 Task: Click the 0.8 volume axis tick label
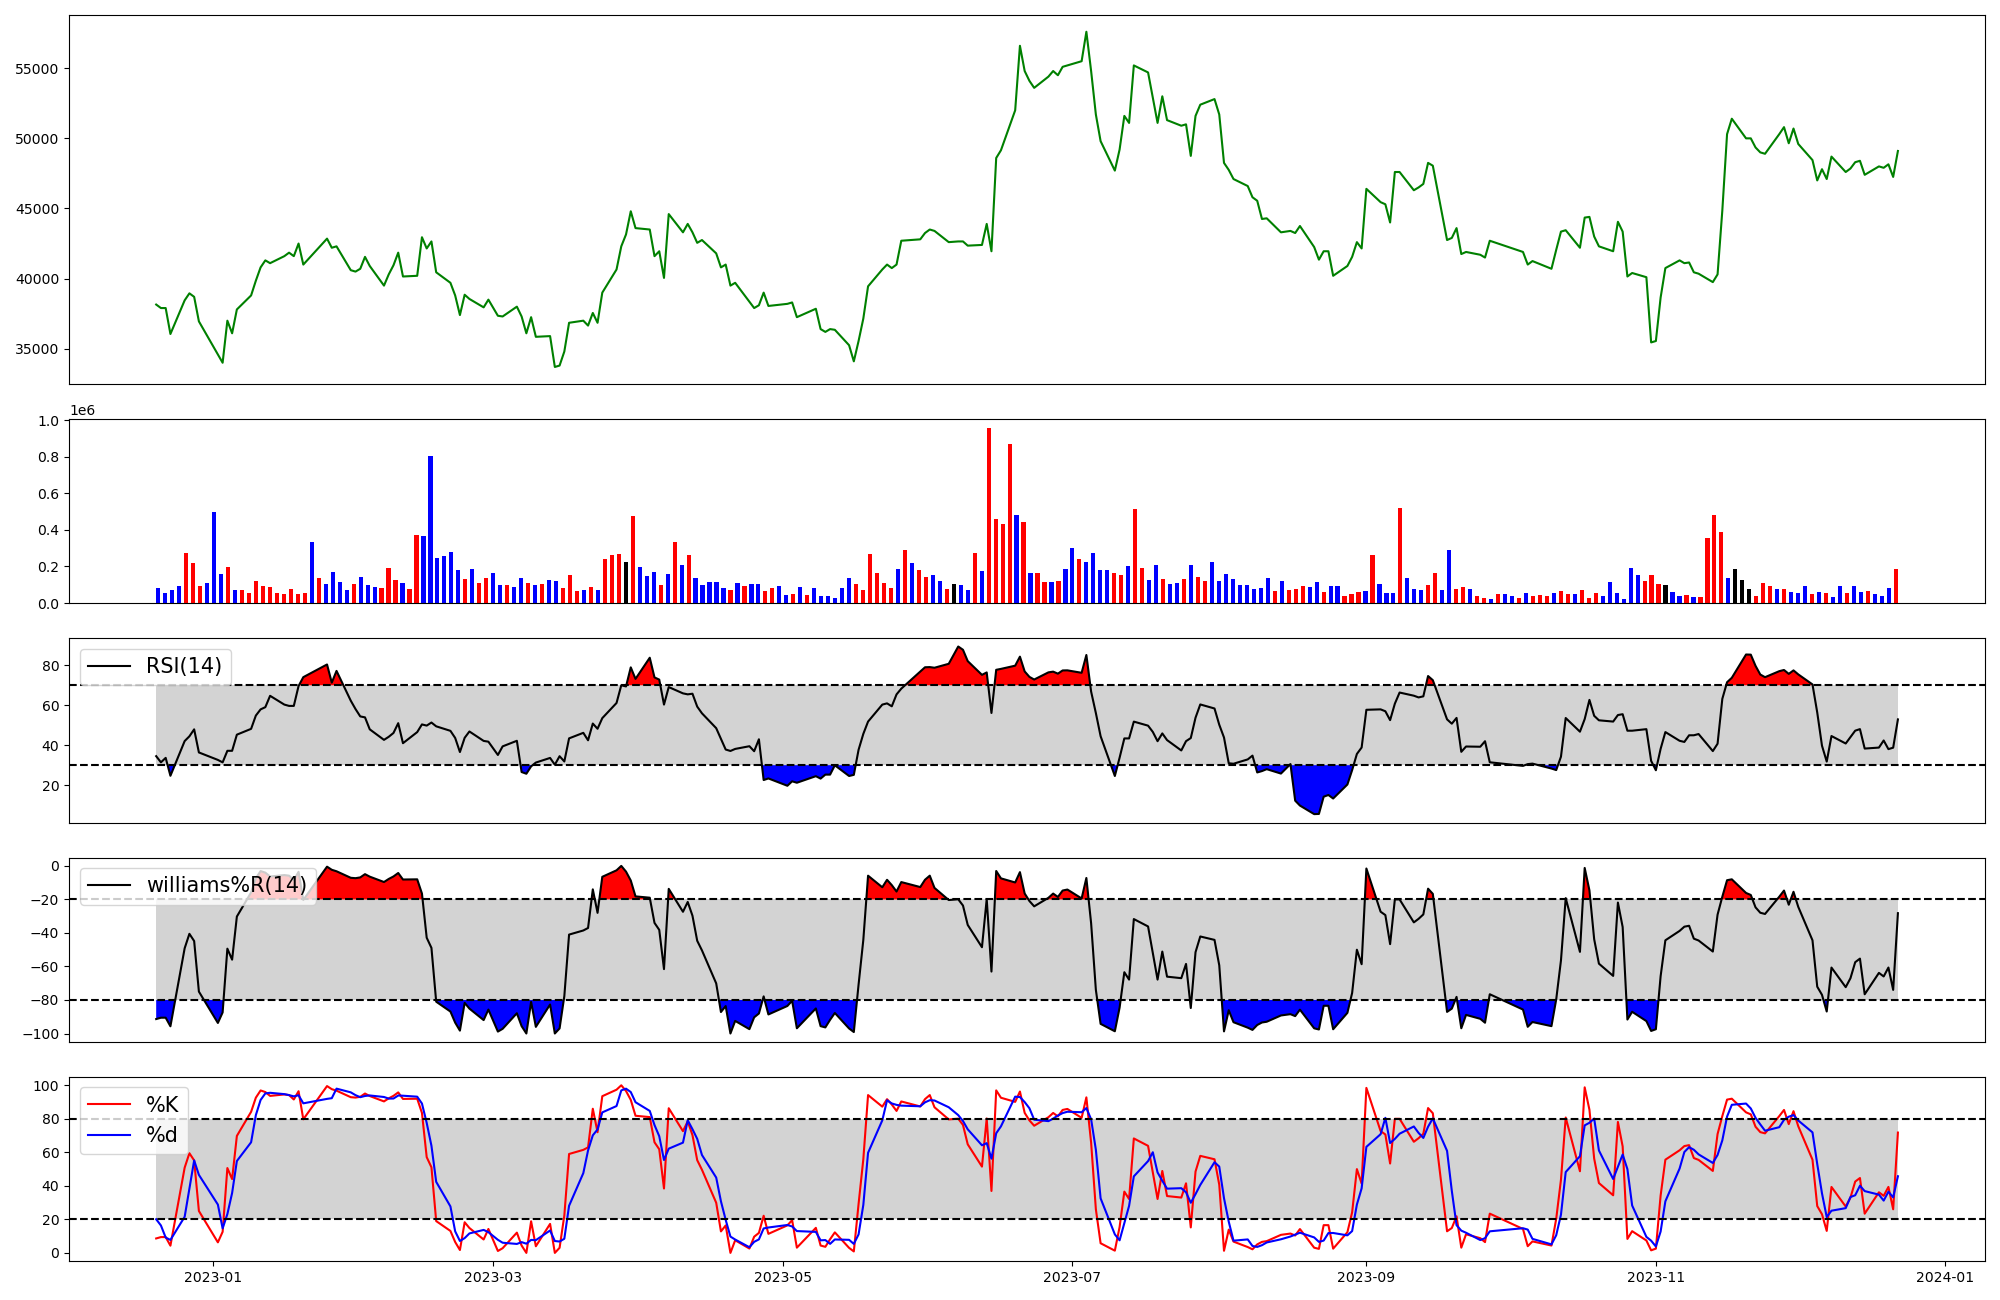pos(48,458)
